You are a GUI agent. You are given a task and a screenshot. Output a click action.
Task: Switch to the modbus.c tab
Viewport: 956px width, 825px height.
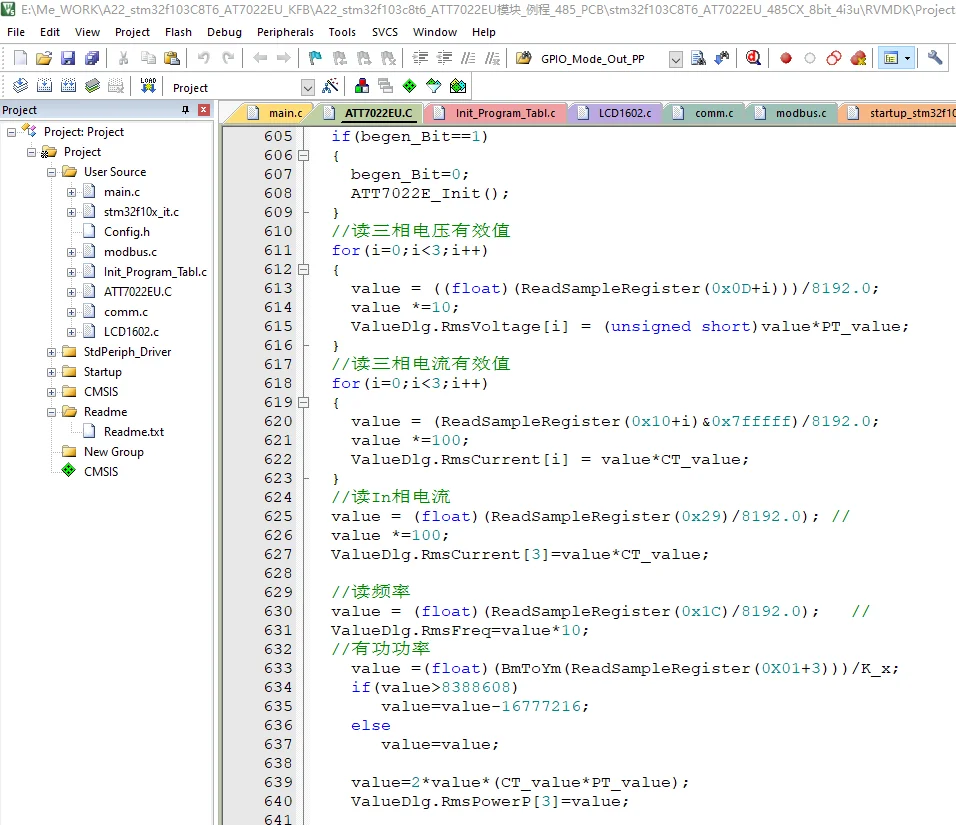(x=799, y=113)
